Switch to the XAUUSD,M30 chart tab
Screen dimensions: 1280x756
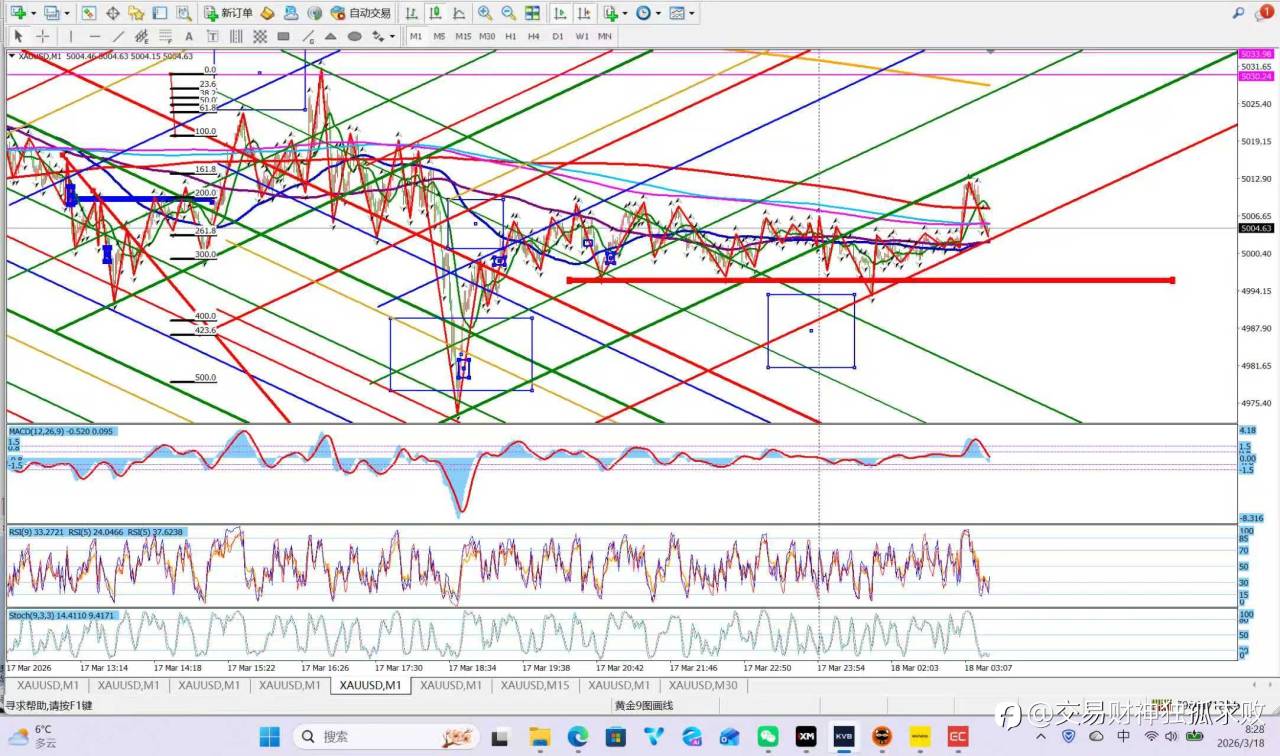coord(703,685)
